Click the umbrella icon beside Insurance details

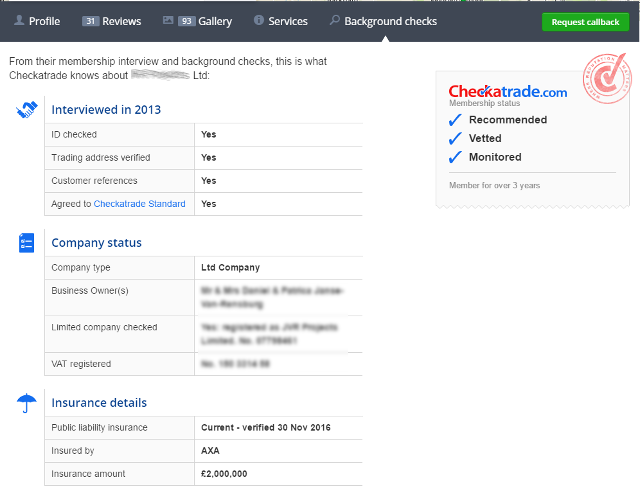pyautogui.click(x=27, y=403)
